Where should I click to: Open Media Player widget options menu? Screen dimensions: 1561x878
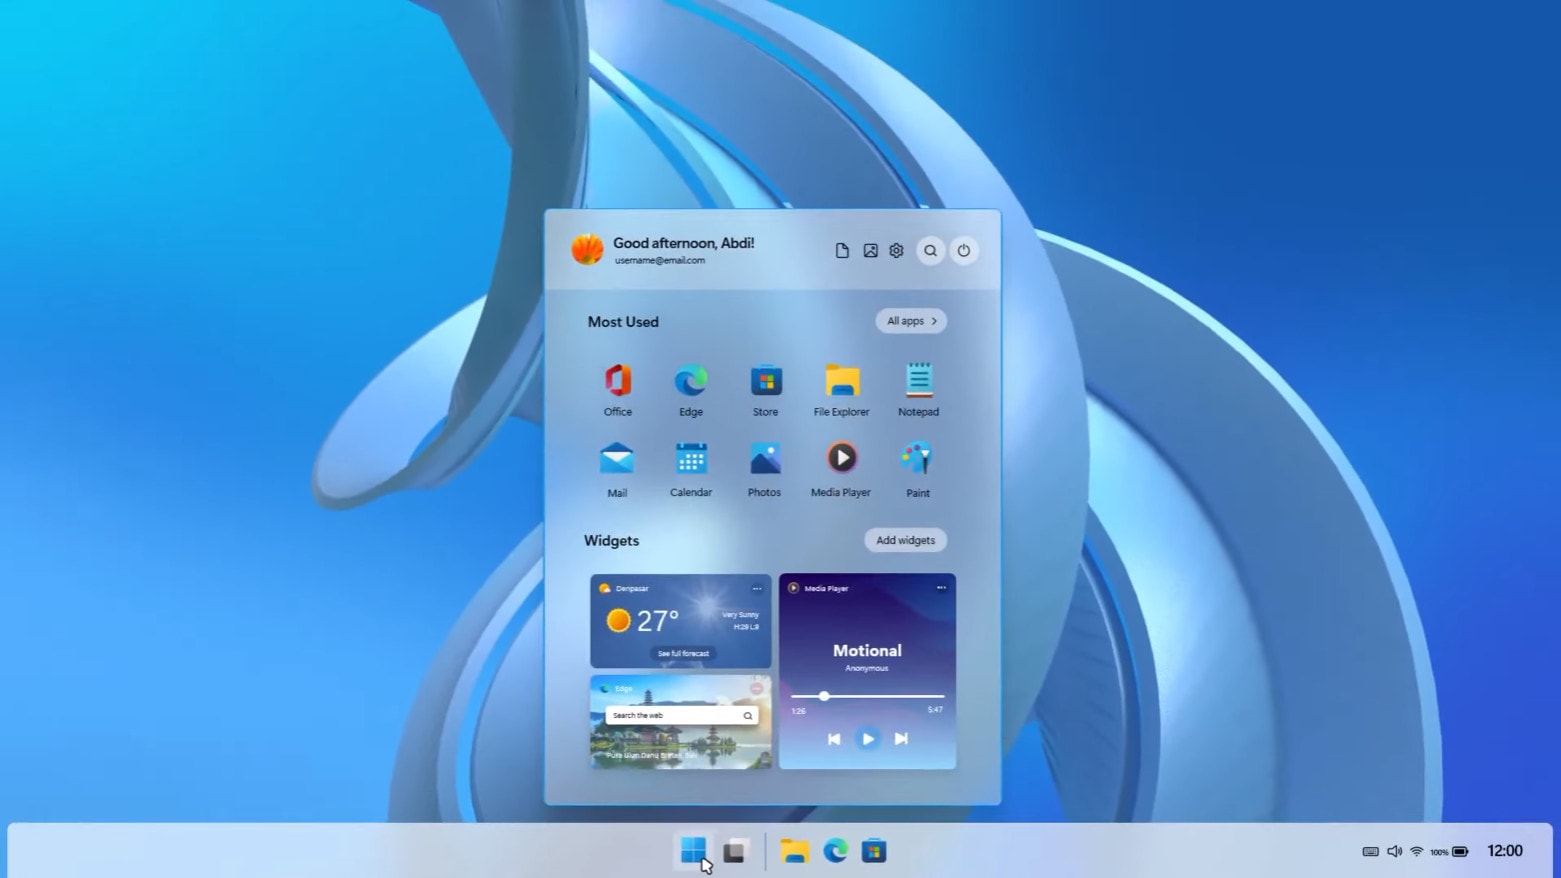941,588
